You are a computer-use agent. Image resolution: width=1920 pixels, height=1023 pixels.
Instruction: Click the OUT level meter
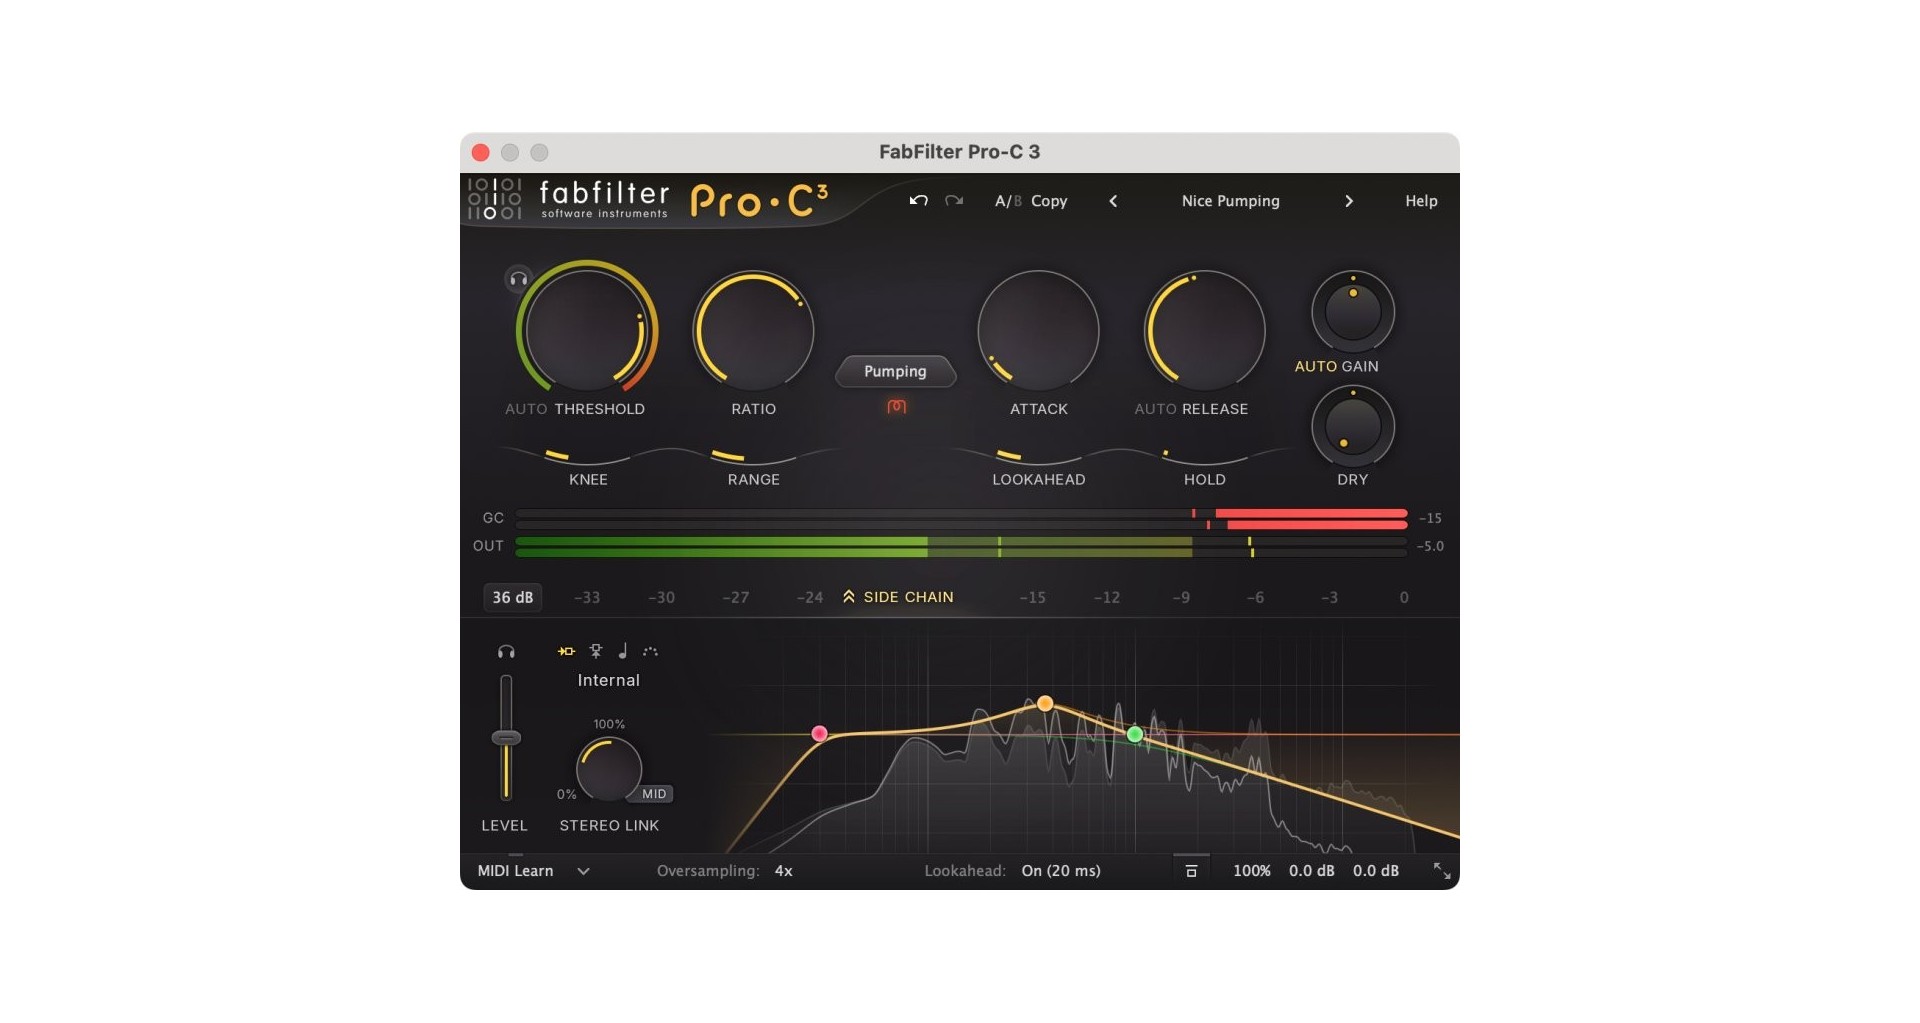coord(961,546)
